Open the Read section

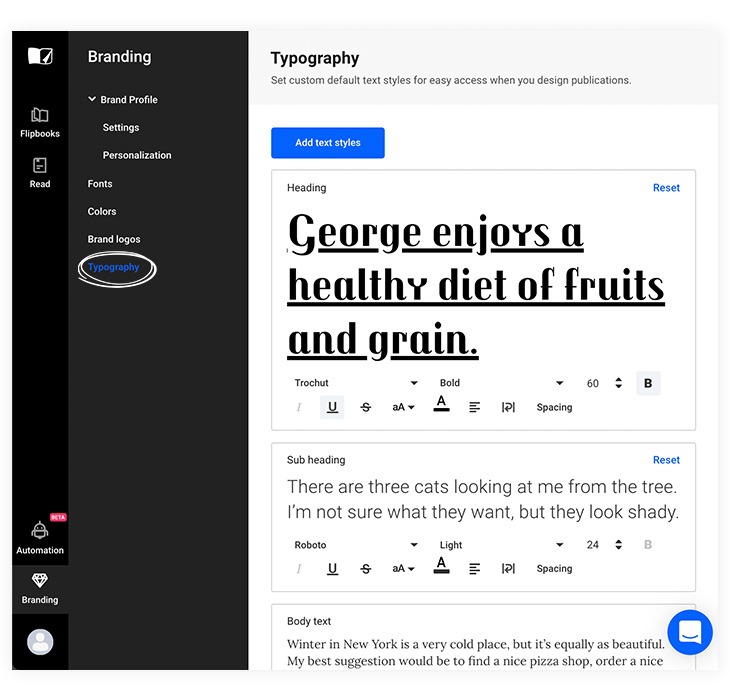coord(40,173)
